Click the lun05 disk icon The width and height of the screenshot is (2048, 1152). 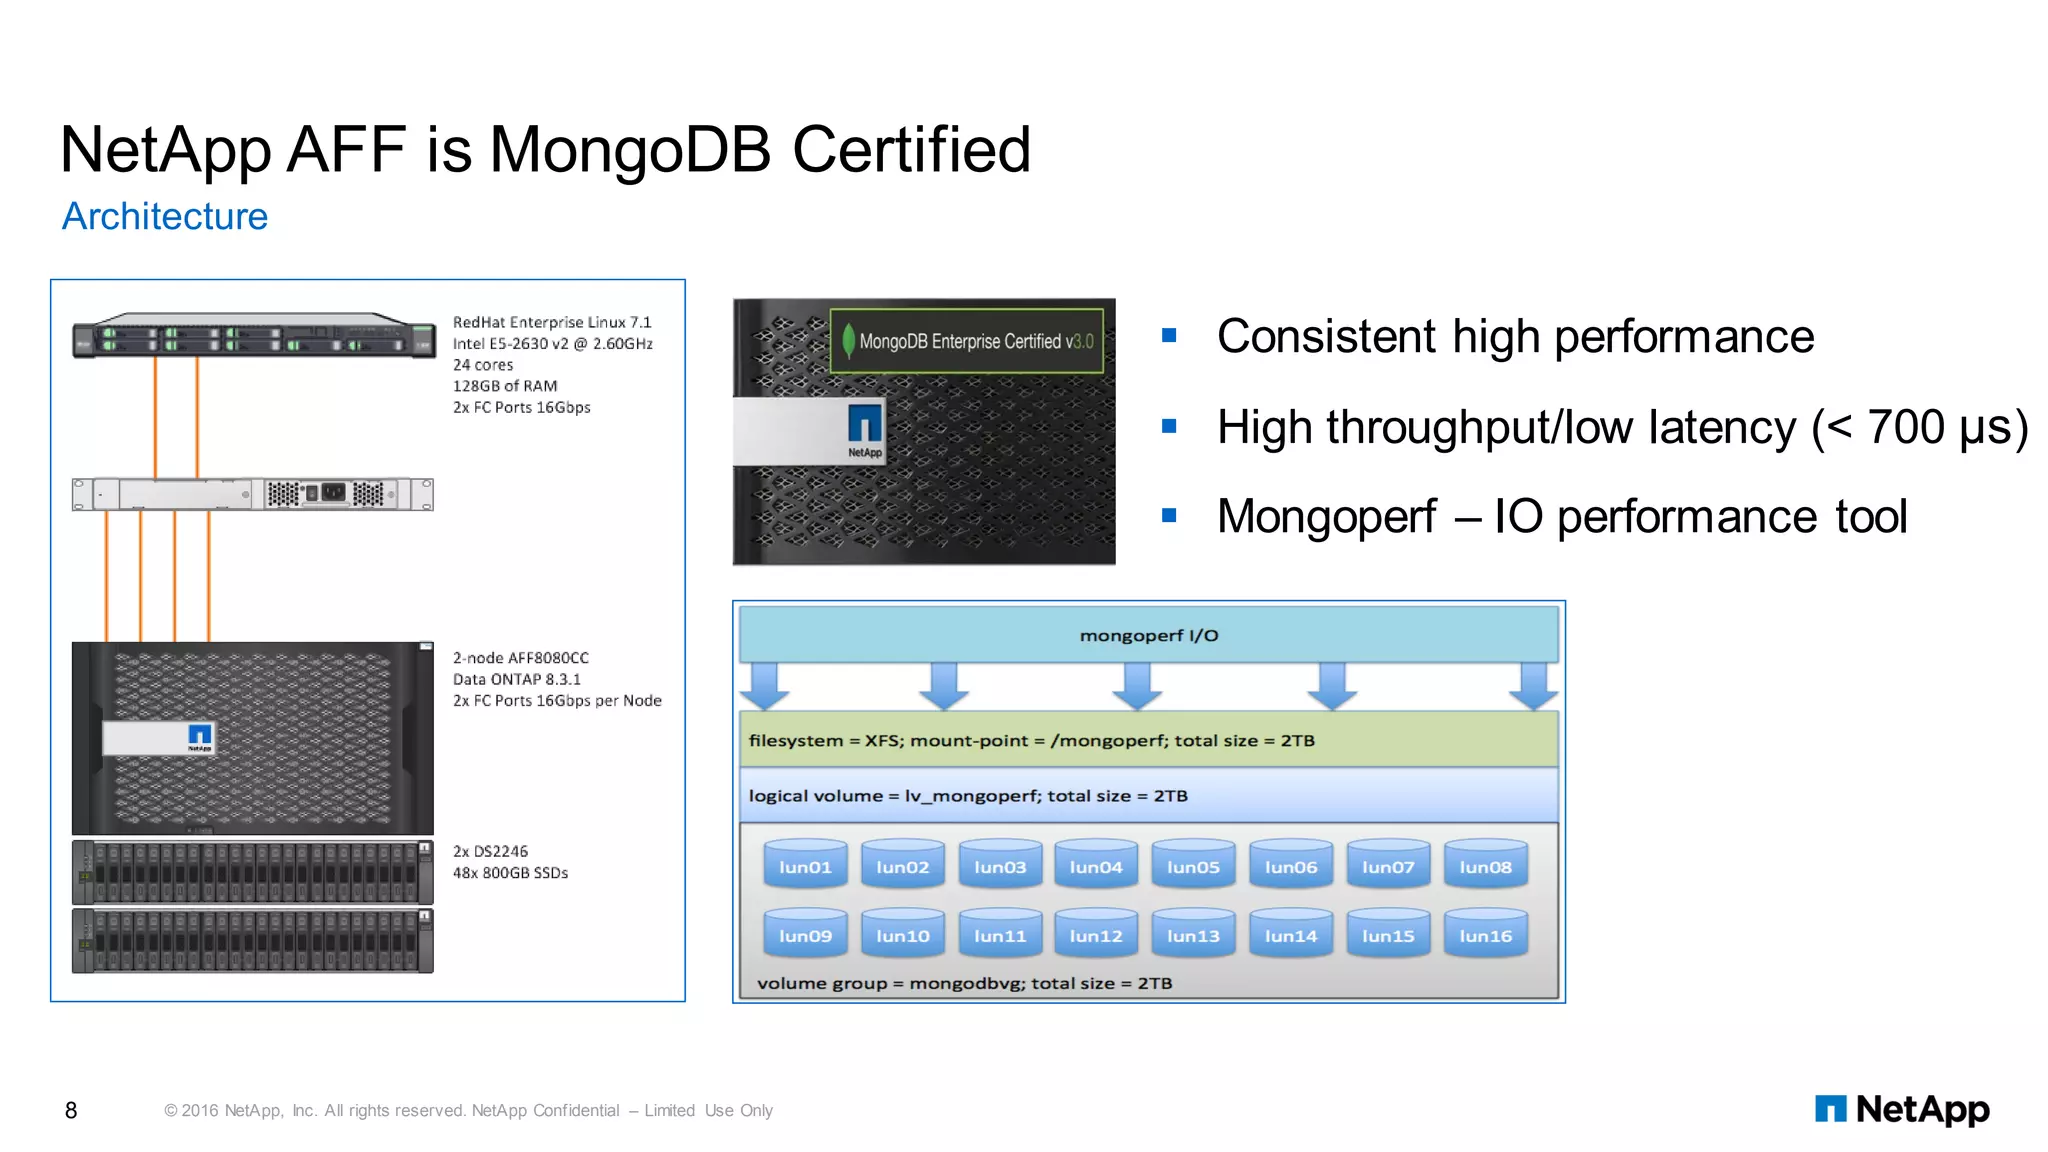pyautogui.click(x=1193, y=864)
